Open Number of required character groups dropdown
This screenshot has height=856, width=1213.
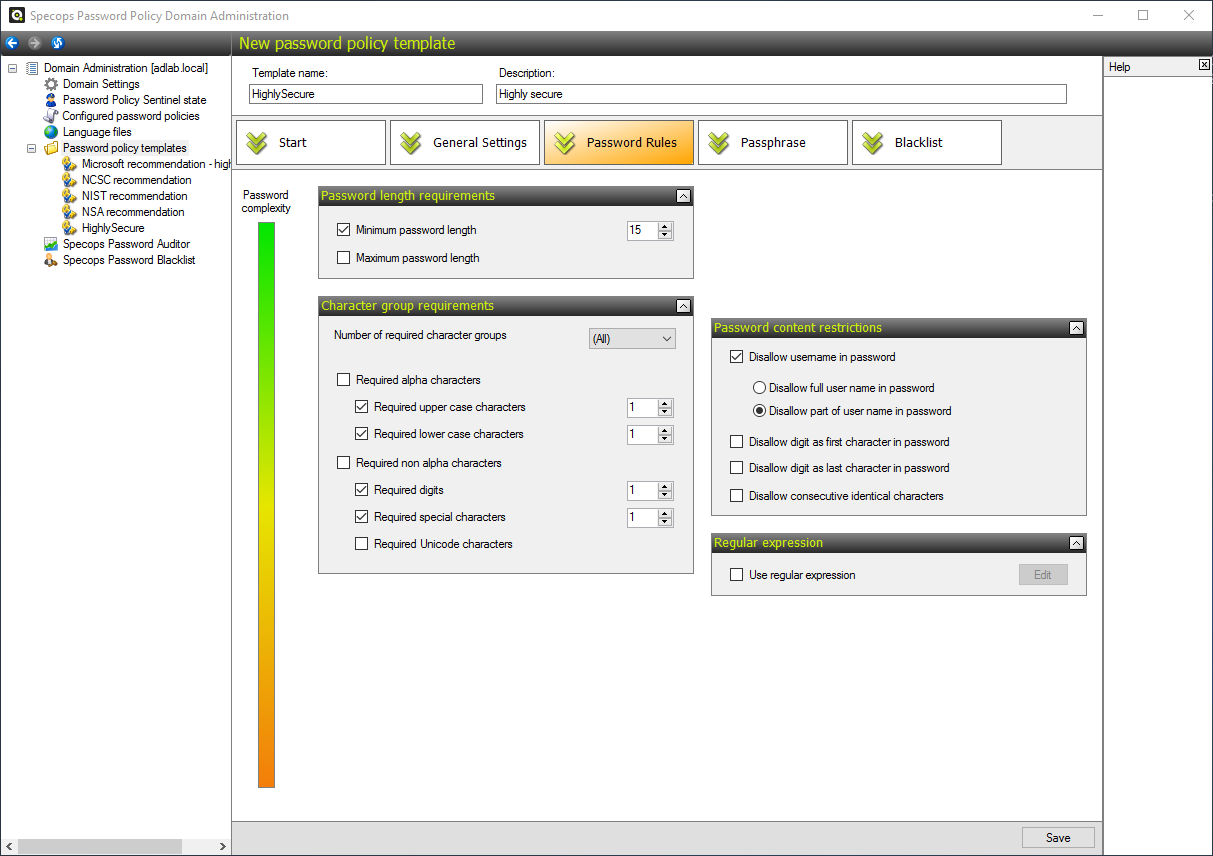[x=632, y=339]
